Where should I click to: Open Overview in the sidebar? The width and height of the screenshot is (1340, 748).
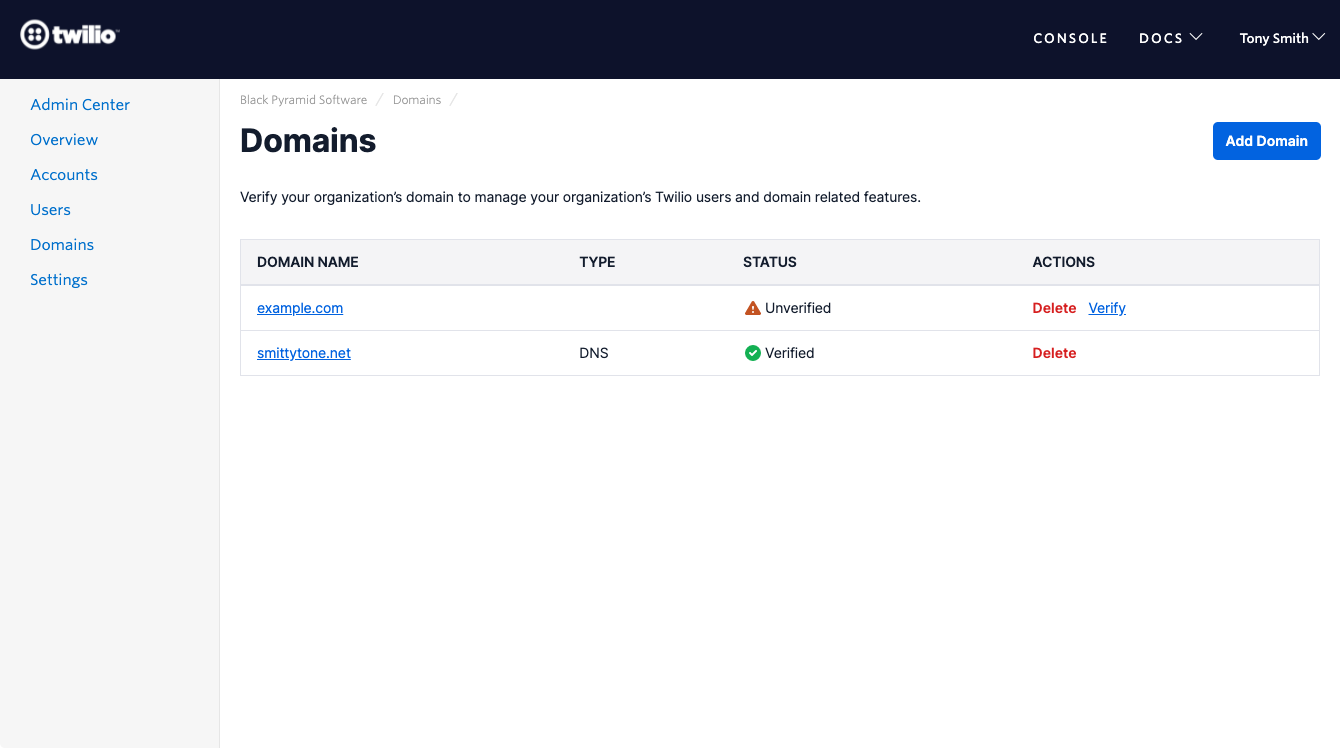(64, 140)
